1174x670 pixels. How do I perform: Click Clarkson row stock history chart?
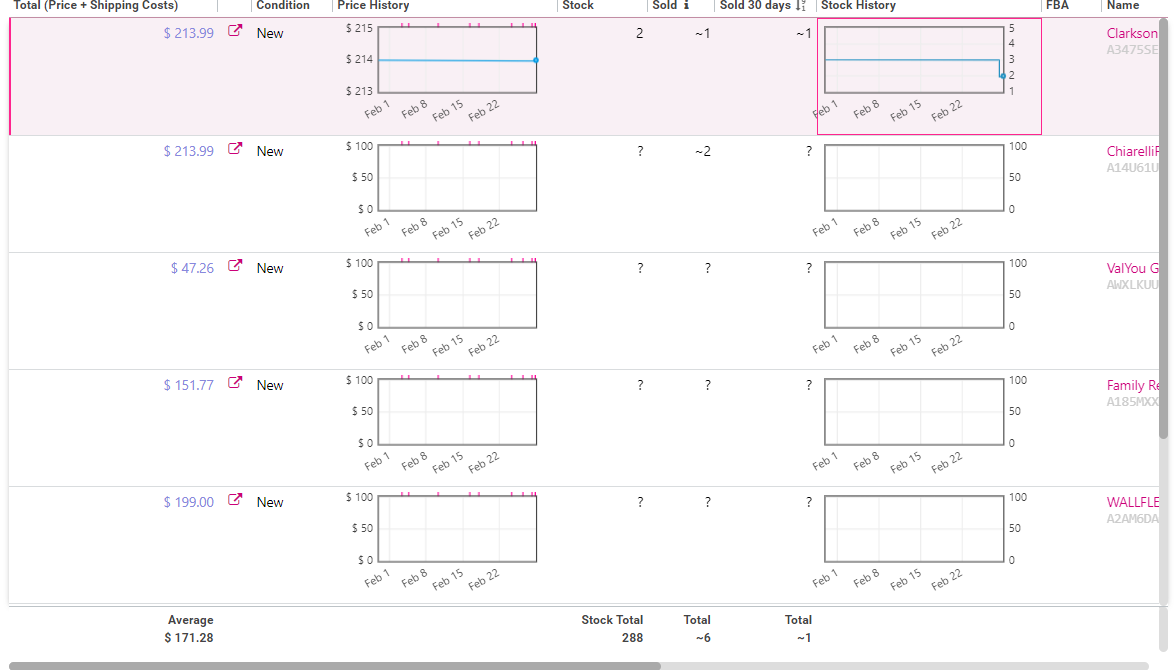point(914,60)
